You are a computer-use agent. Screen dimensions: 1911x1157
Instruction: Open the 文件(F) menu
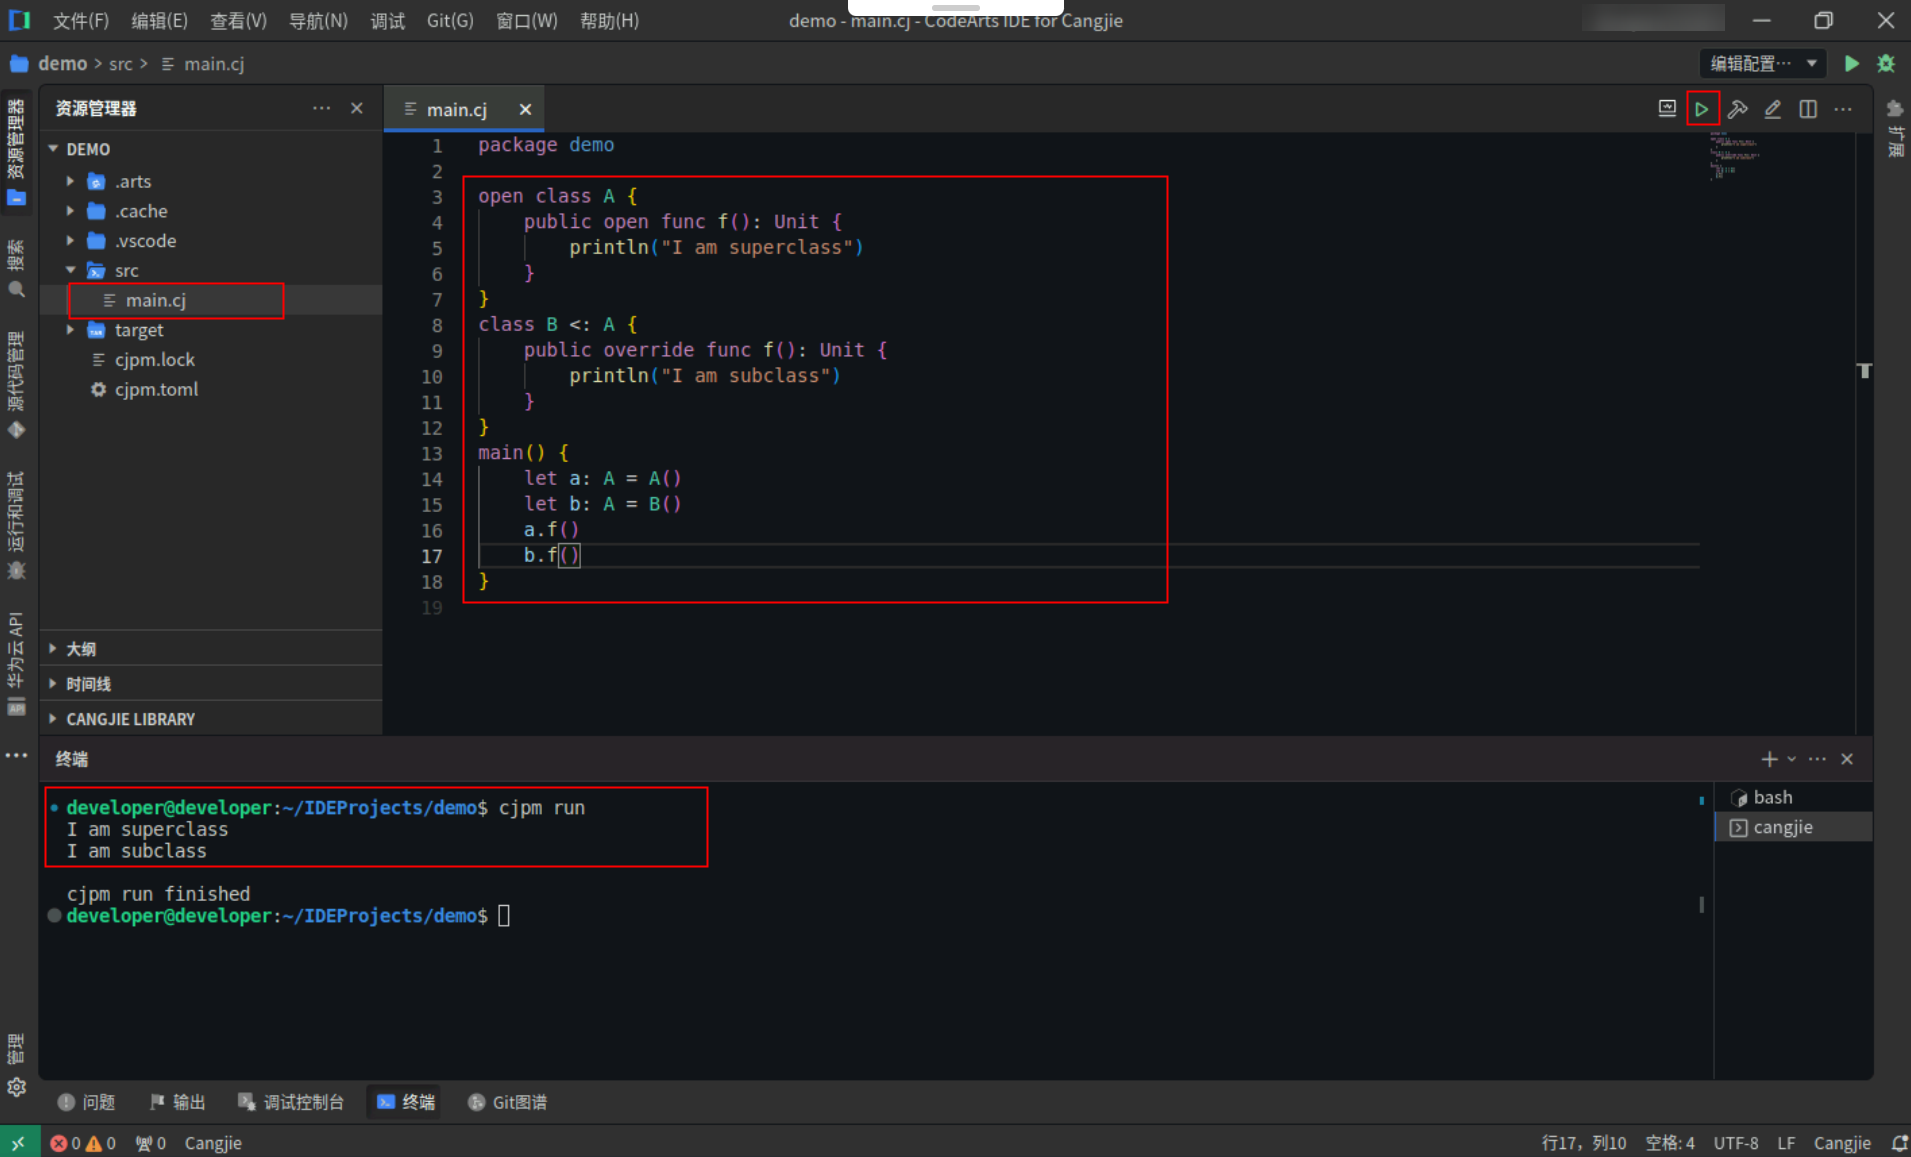pyautogui.click(x=80, y=21)
